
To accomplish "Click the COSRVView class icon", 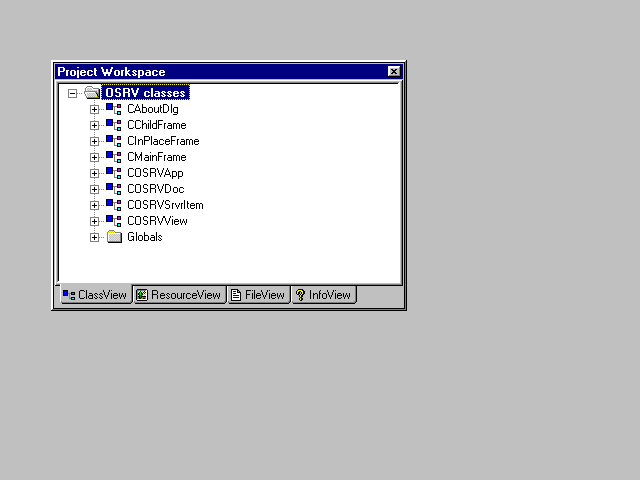I will click(113, 221).
